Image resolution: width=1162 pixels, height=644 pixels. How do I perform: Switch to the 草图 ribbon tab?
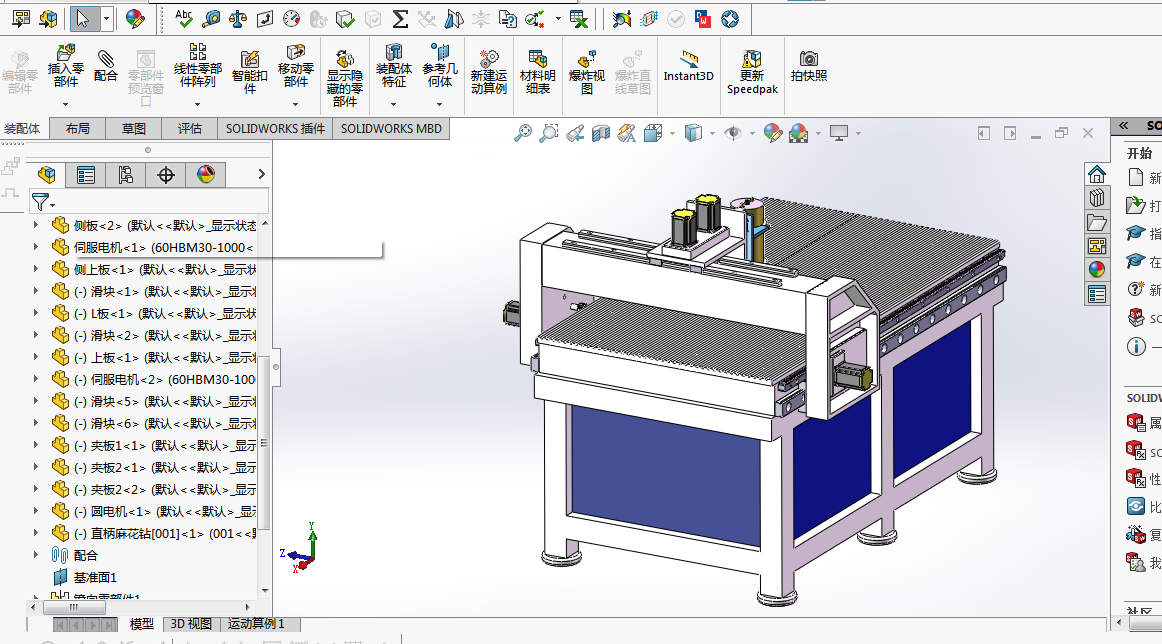pyautogui.click(x=133, y=129)
